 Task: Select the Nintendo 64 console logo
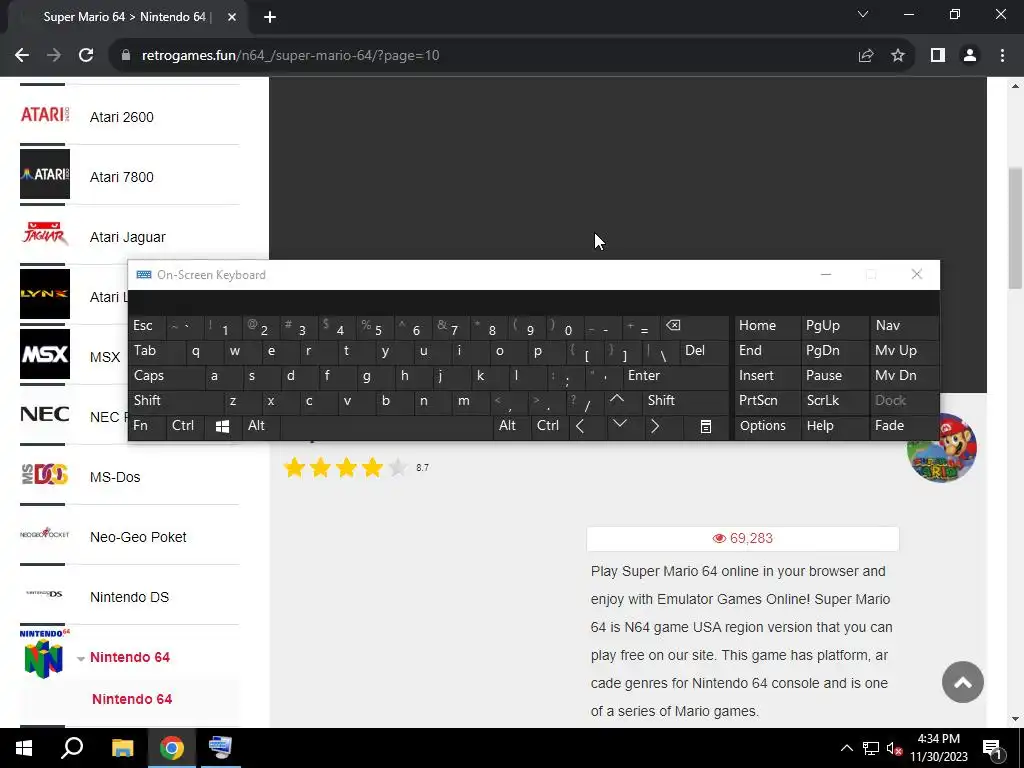tap(44, 654)
